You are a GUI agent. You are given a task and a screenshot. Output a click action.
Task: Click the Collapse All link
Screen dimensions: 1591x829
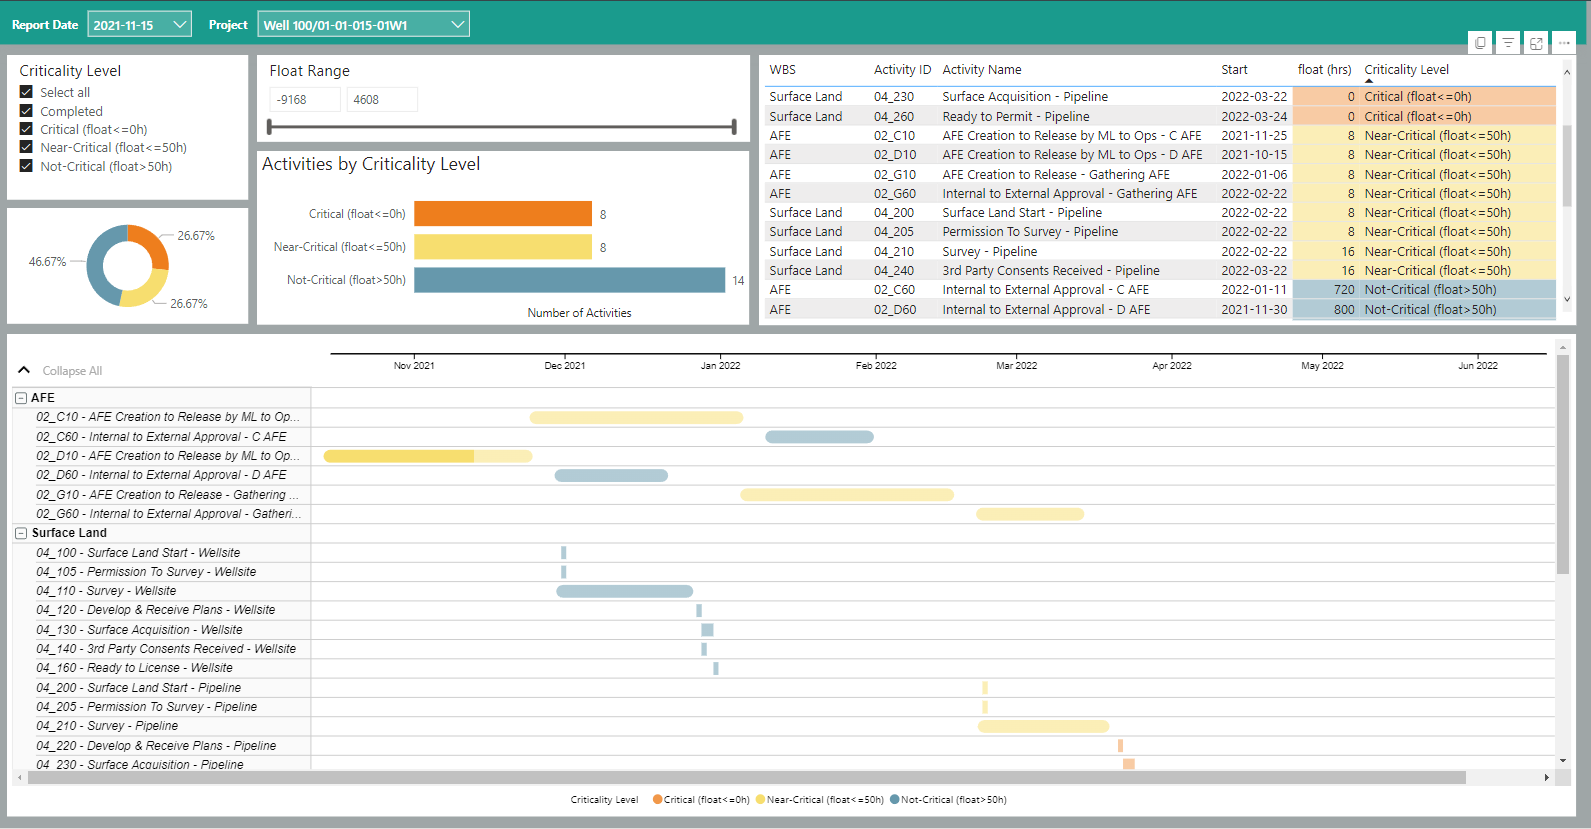(x=72, y=371)
